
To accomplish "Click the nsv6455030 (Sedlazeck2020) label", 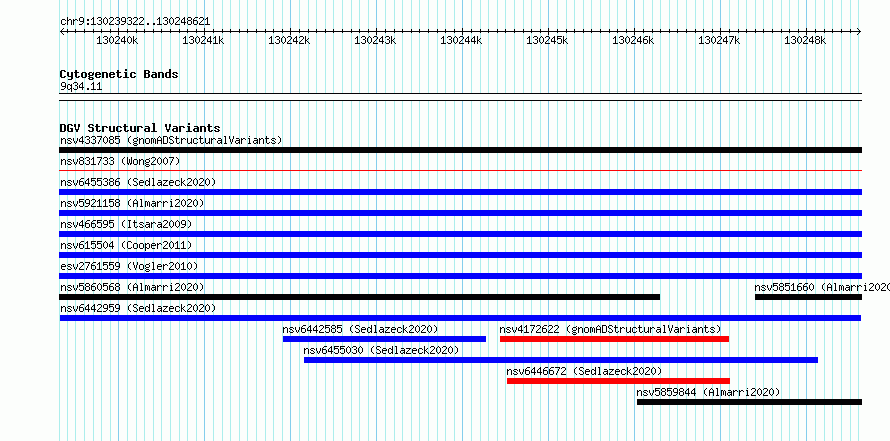I will point(381,350).
